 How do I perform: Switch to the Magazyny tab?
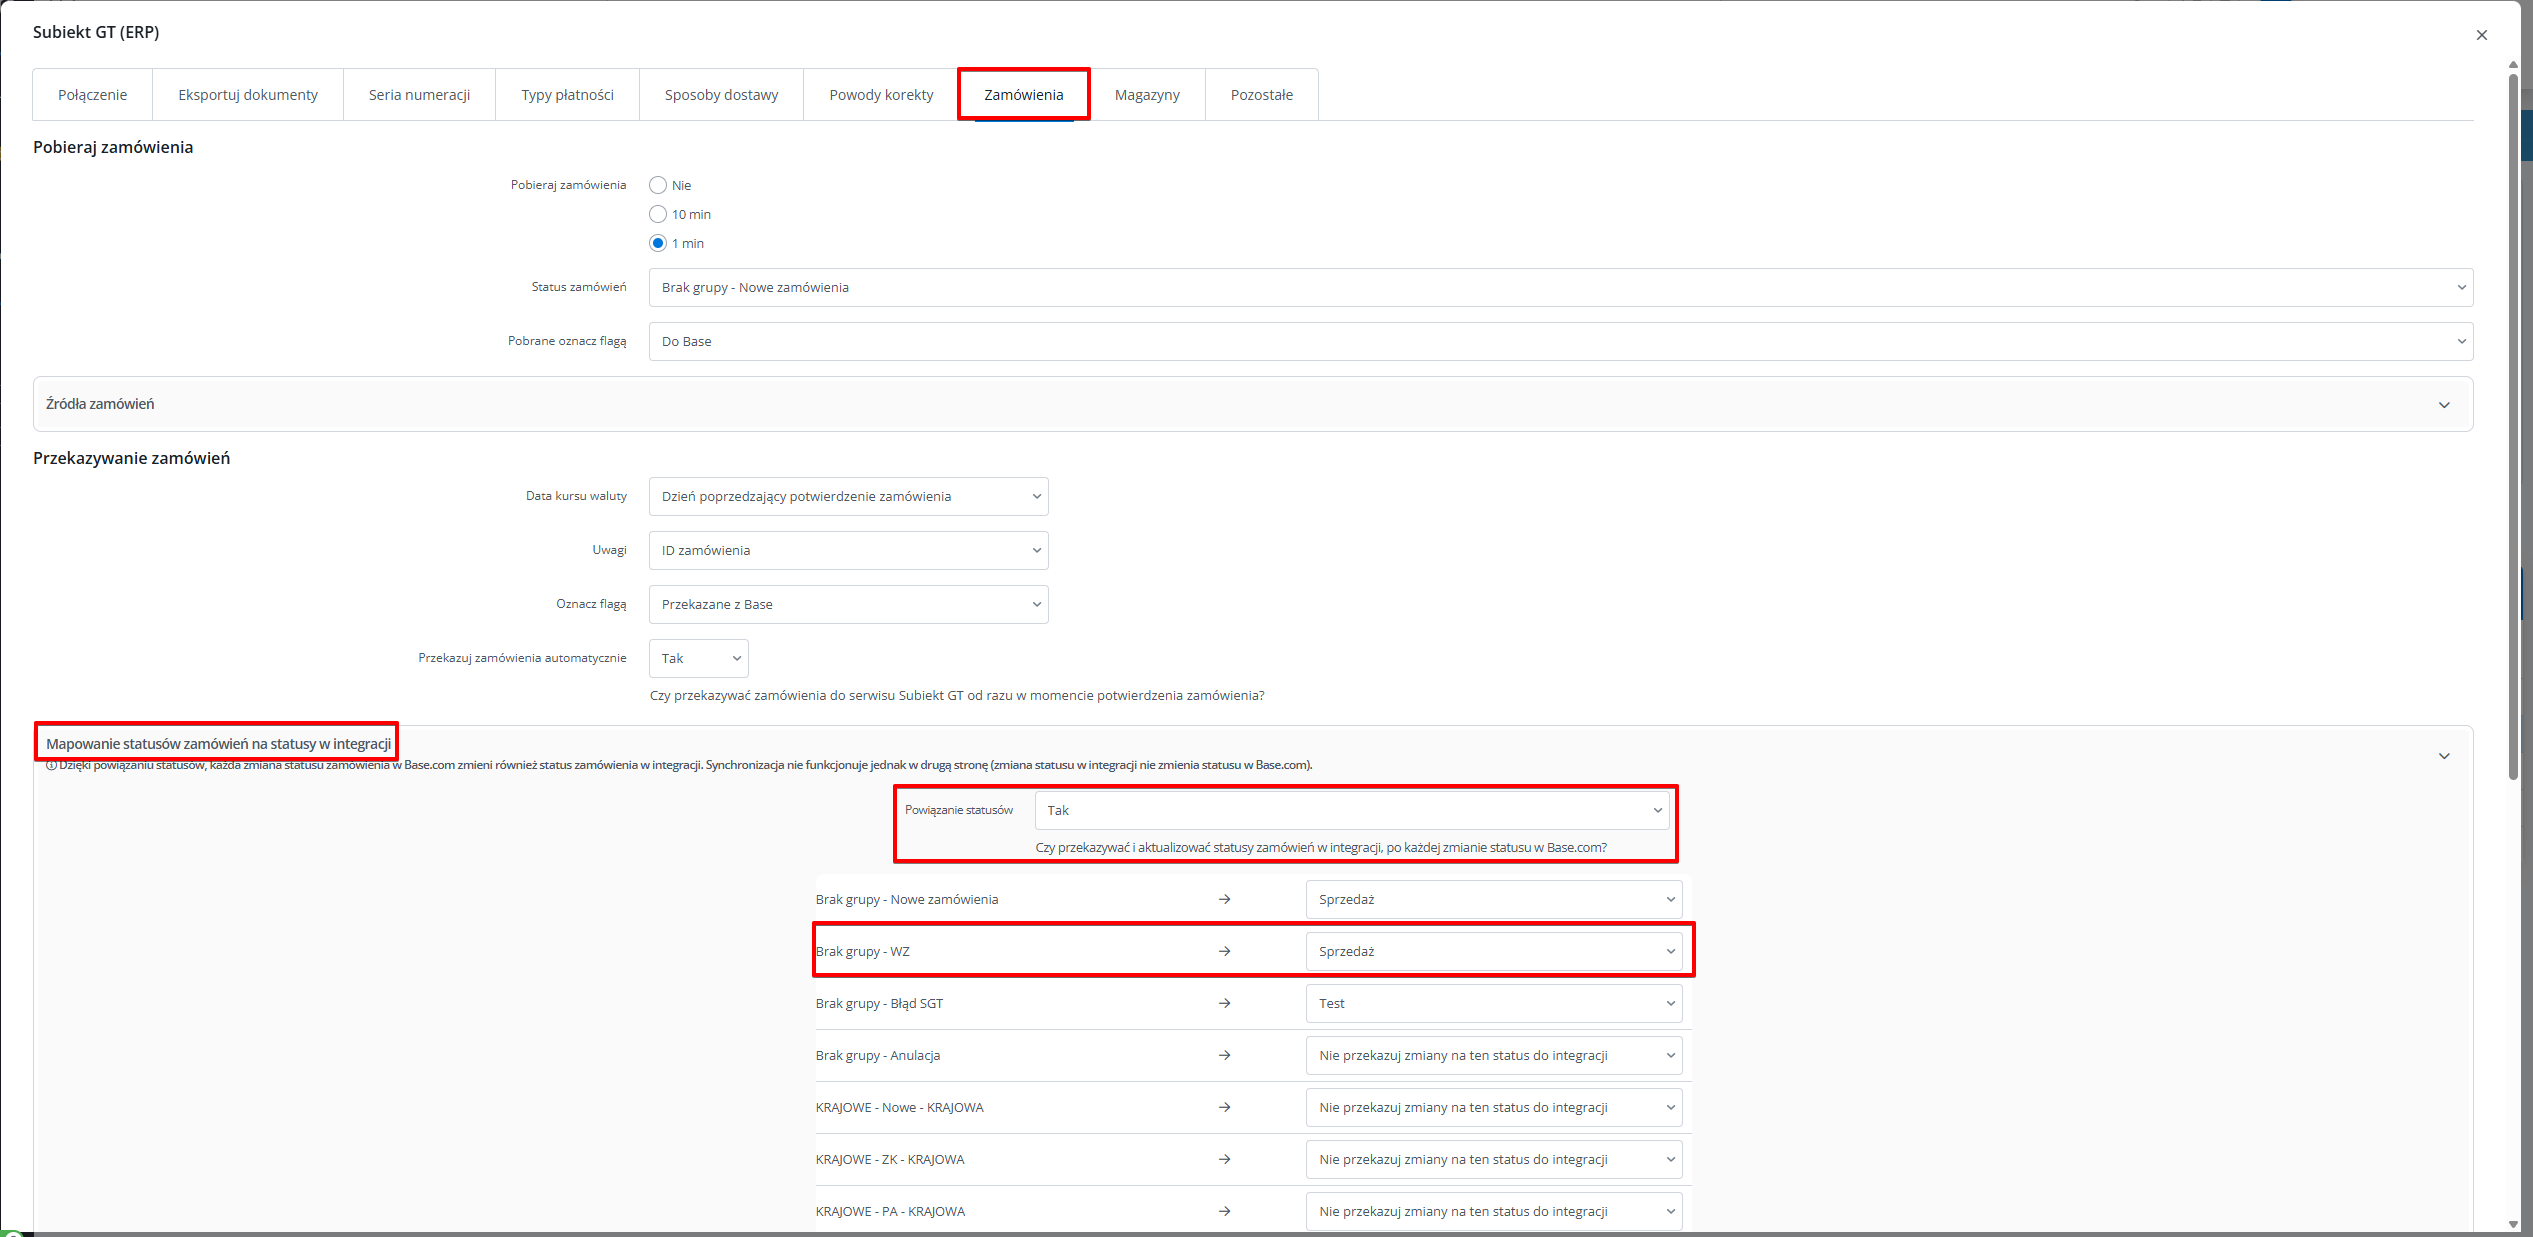pos(1147,95)
